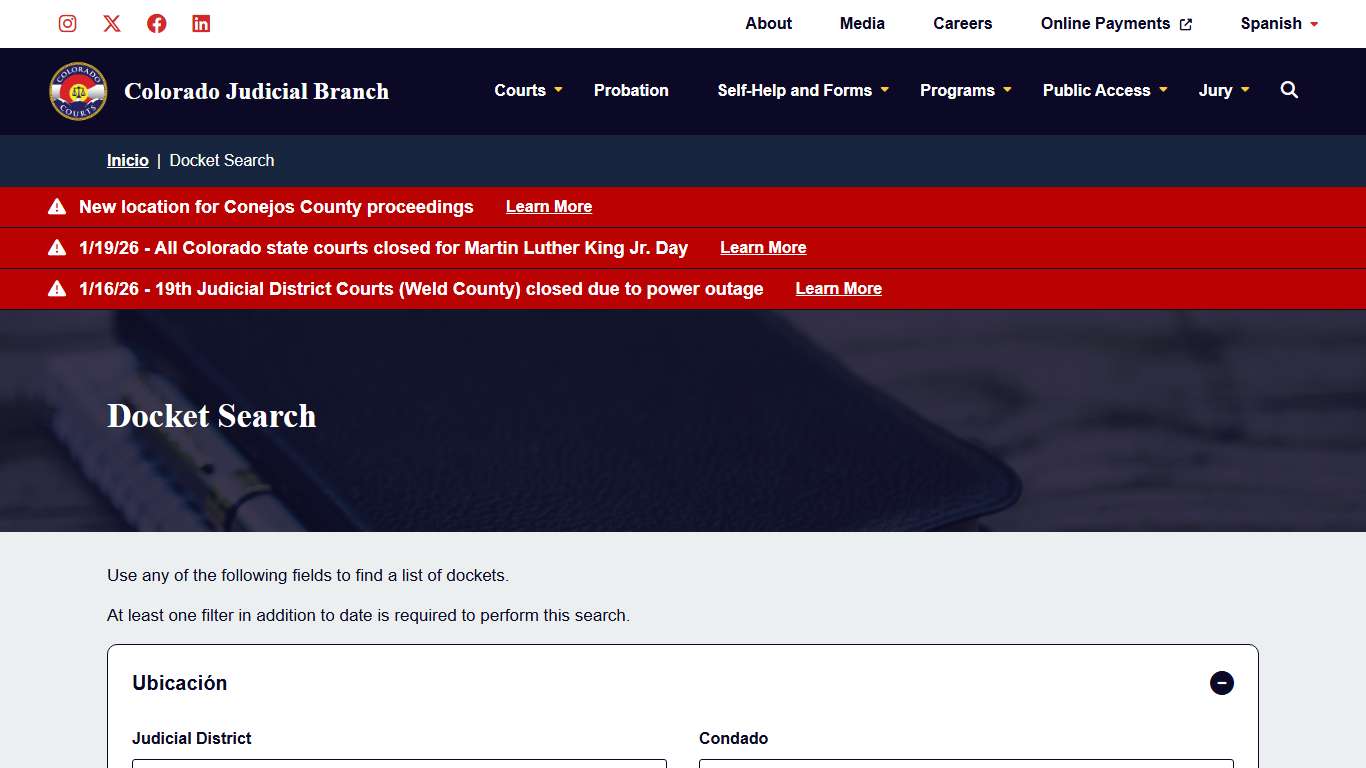Collapse the Ubicación section
Image resolution: width=1366 pixels, height=768 pixels.
click(1221, 683)
